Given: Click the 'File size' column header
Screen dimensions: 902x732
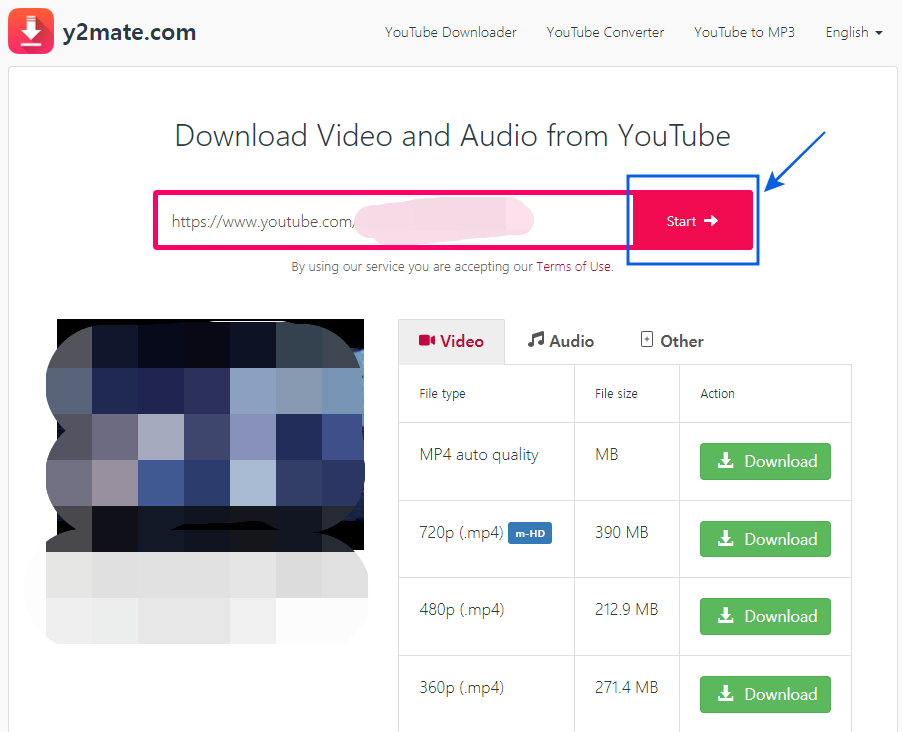Looking at the screenshot, I should click(616, 394).
